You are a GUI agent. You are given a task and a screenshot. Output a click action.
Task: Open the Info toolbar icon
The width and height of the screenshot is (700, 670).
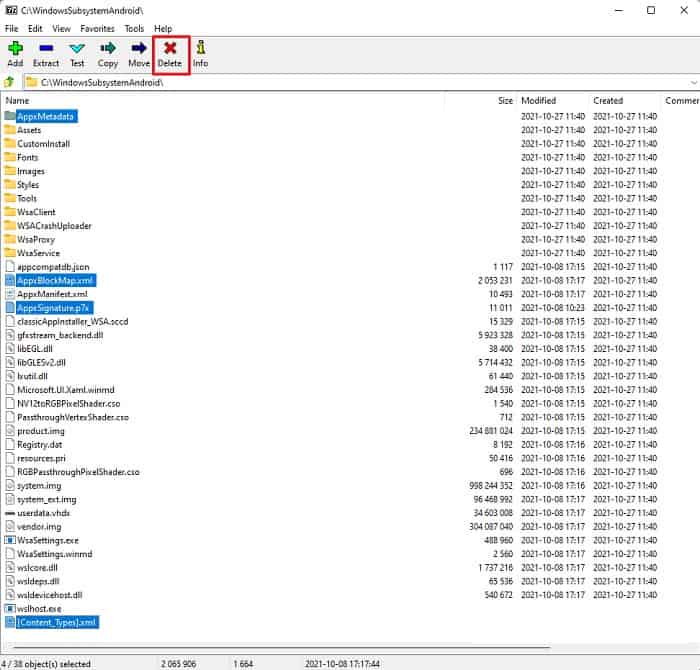[x=200, y=52]
